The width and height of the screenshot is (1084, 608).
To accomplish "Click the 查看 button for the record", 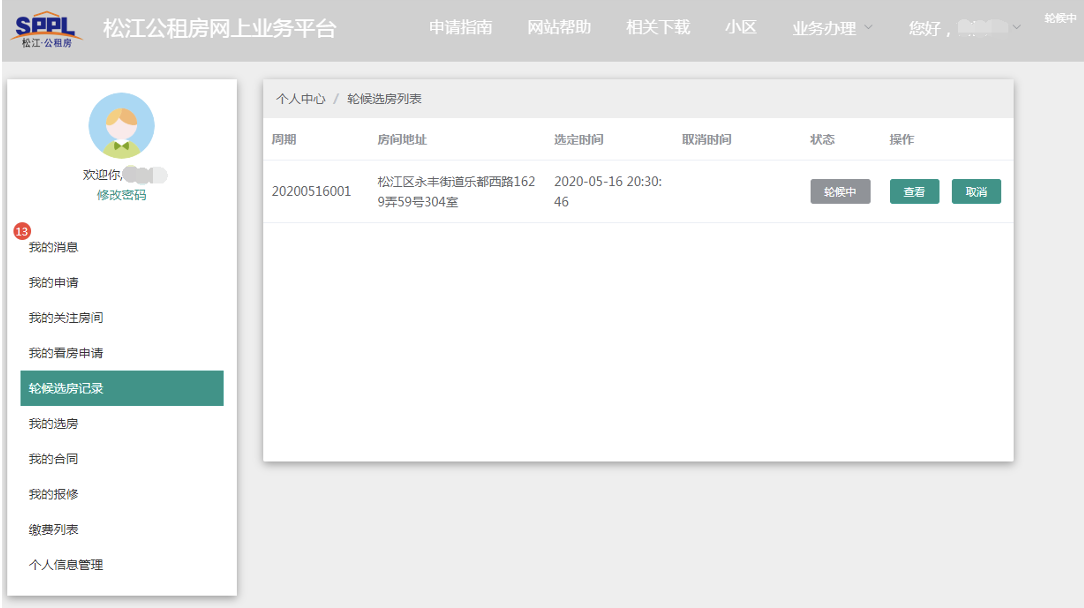I will pyautogui.click(x=914, y=192).
